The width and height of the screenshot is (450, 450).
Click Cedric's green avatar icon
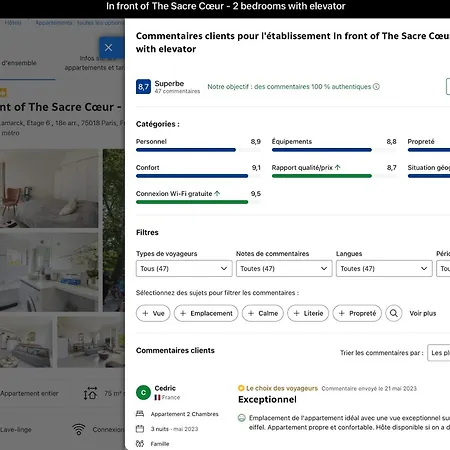(143, 392)
